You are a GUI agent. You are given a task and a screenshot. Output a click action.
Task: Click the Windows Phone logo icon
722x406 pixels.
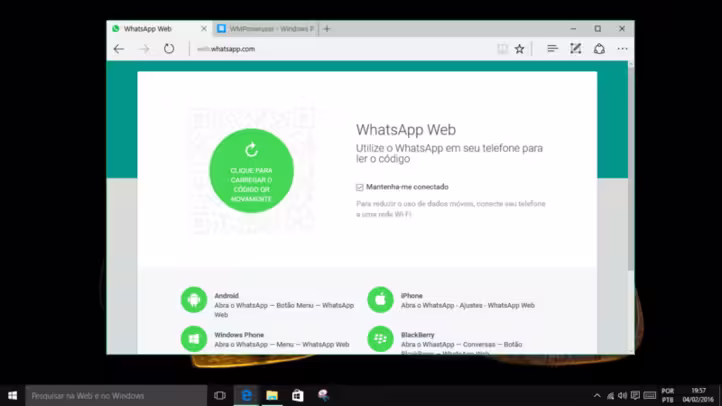pos(194,339)
